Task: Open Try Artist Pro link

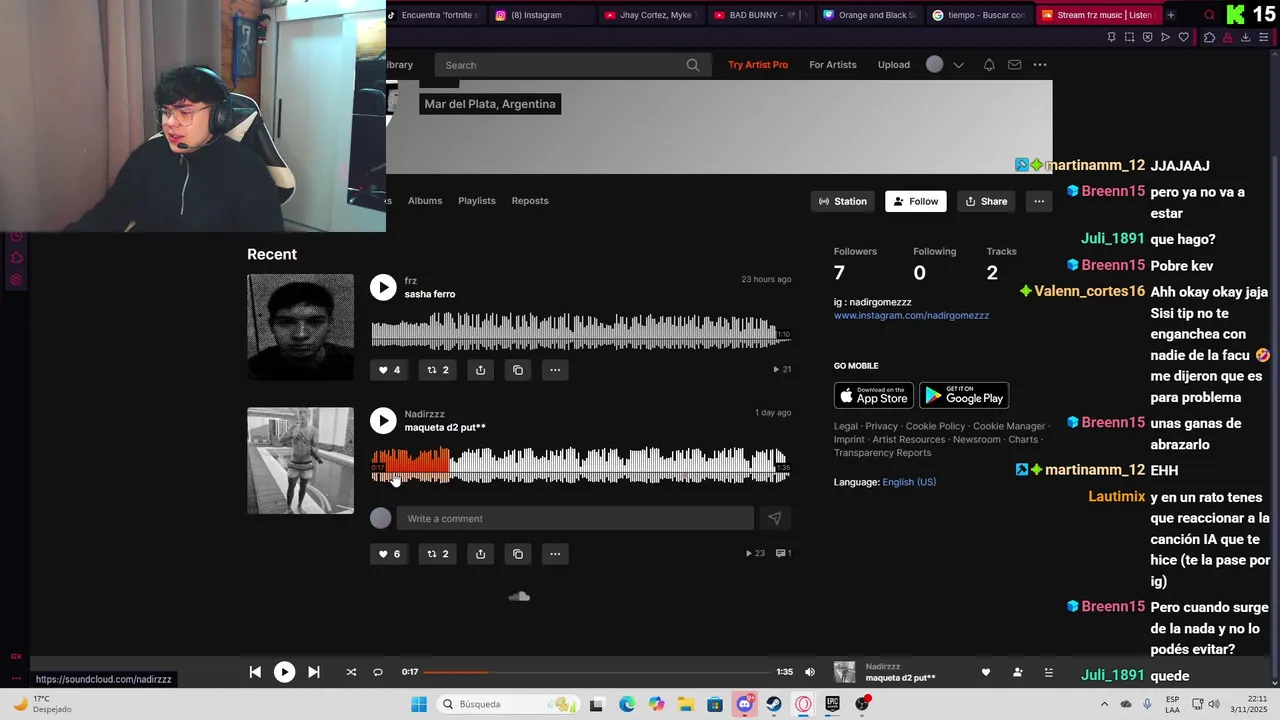Action: point(758,65)
